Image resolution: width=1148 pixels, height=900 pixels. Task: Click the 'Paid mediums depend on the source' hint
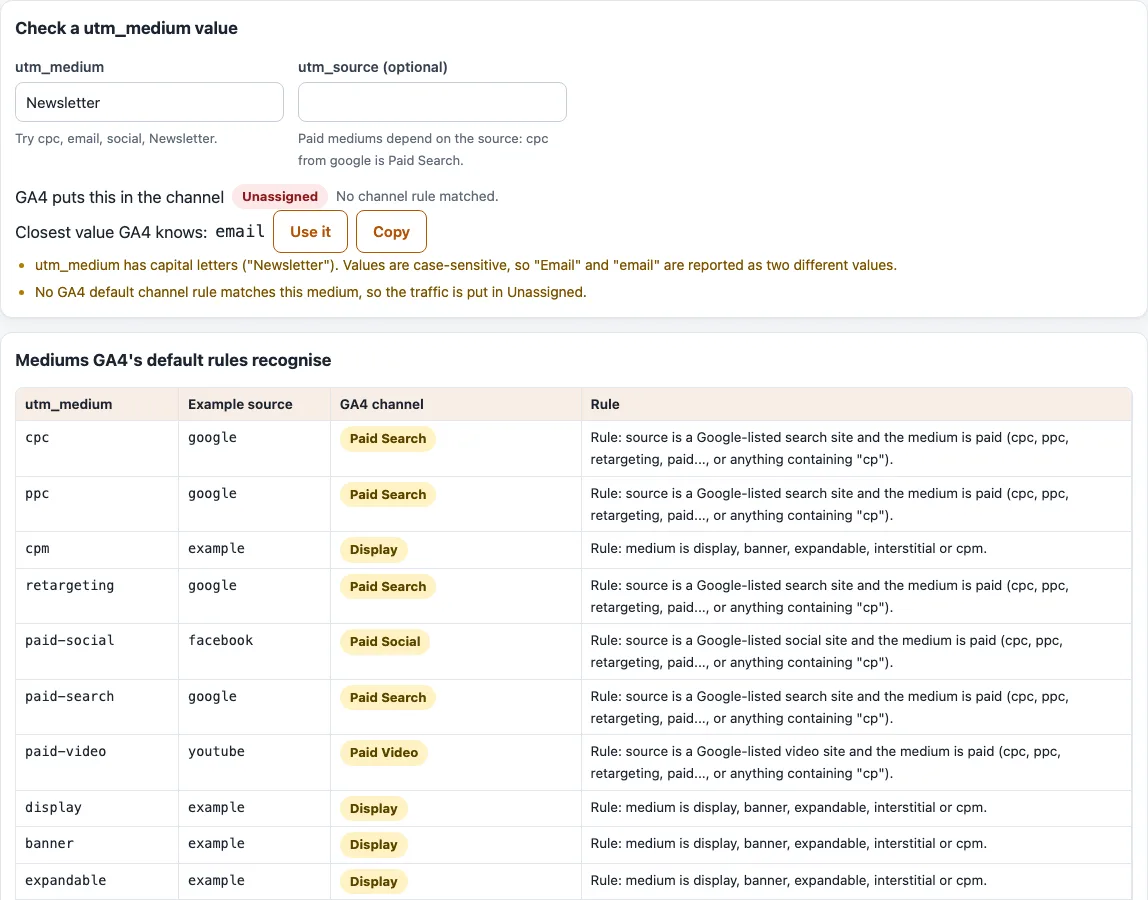click(x=423, y=149)
